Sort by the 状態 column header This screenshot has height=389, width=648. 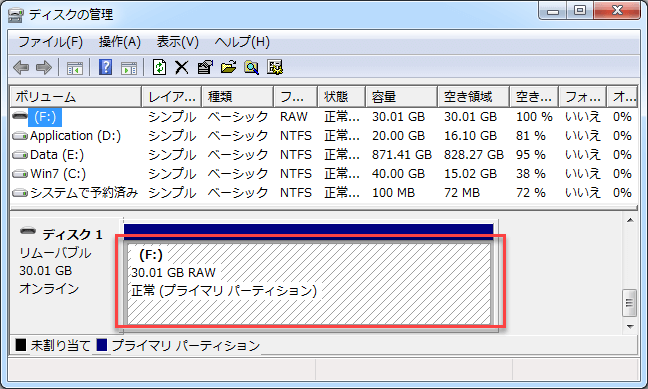click(341, 97)
